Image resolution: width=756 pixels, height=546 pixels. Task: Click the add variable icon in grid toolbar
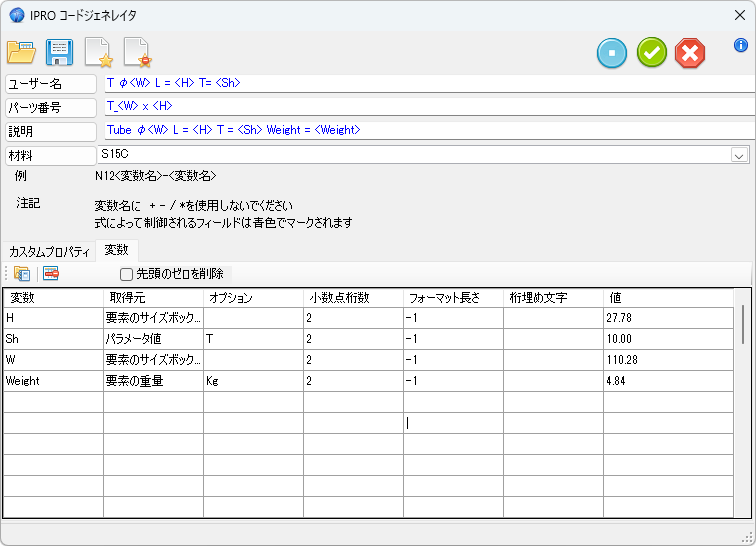tap(22, 274)
